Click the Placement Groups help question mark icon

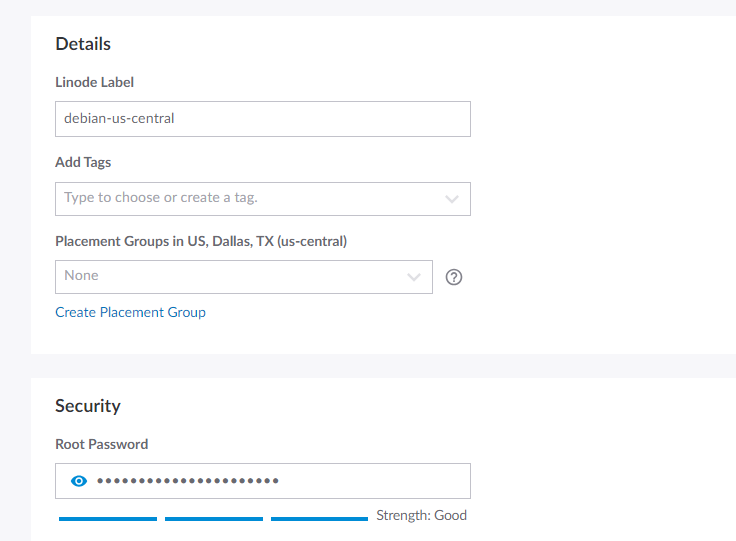(x=453, y=278)
